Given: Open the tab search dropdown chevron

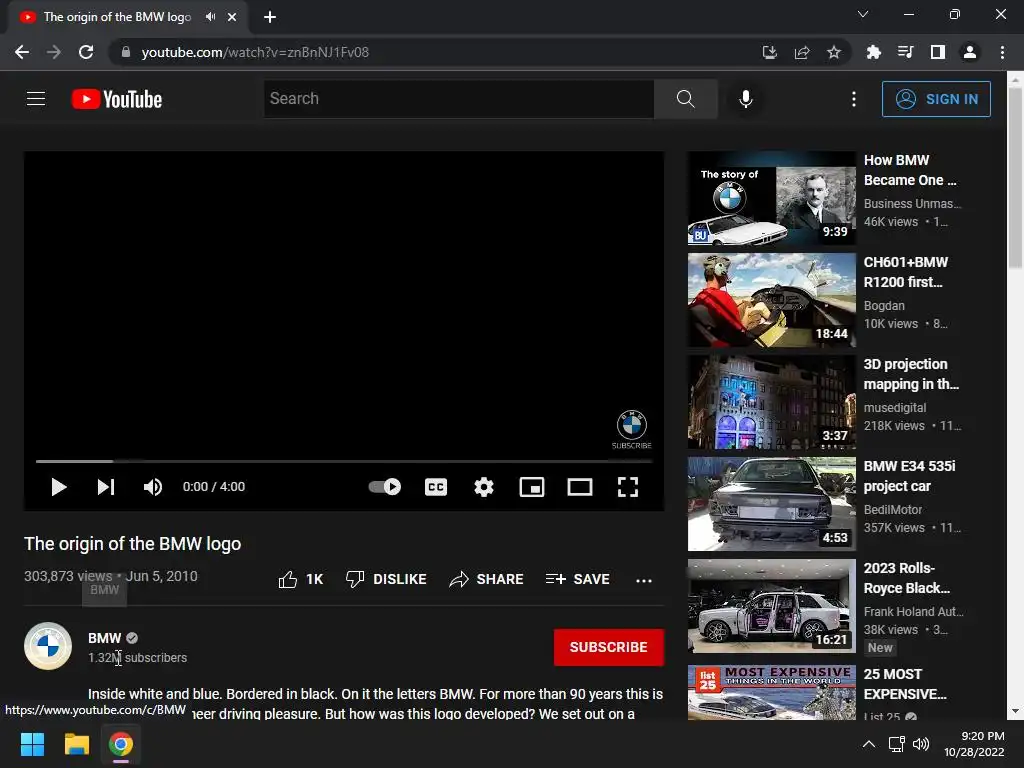Looking at the screenshot, I should point(863,14).
